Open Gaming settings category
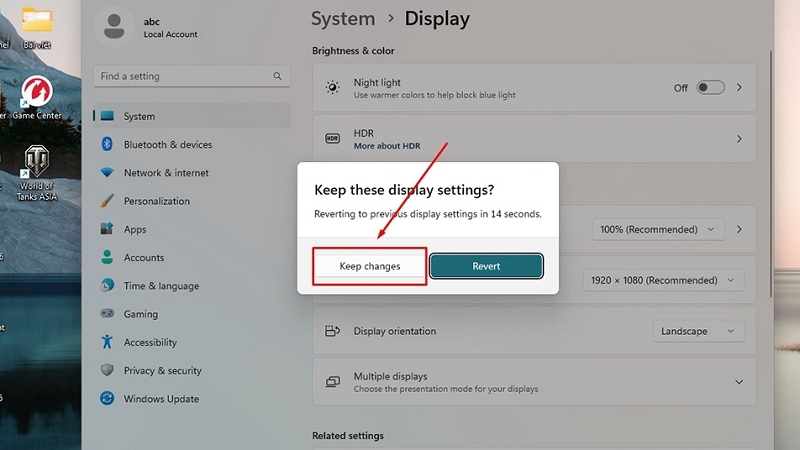800x450 pixels. (192, 314)
